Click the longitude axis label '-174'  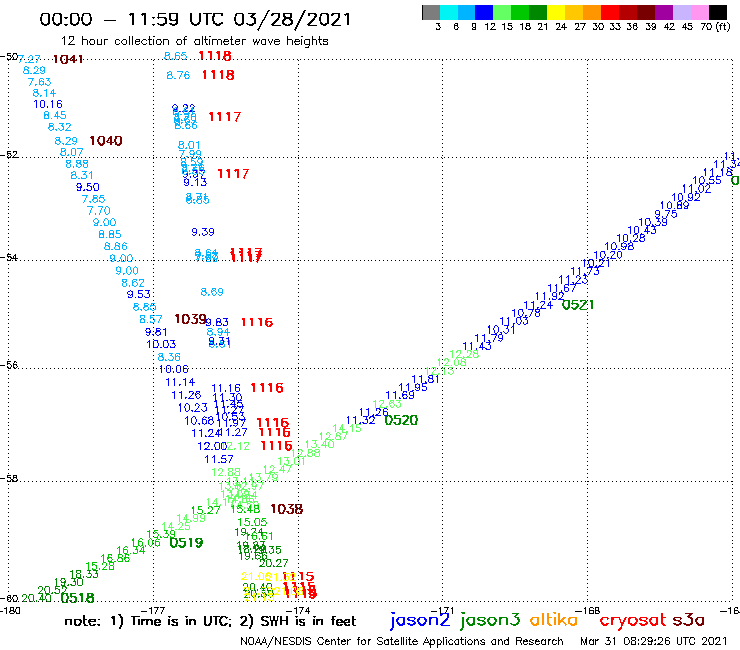click(x=298, y=610)
